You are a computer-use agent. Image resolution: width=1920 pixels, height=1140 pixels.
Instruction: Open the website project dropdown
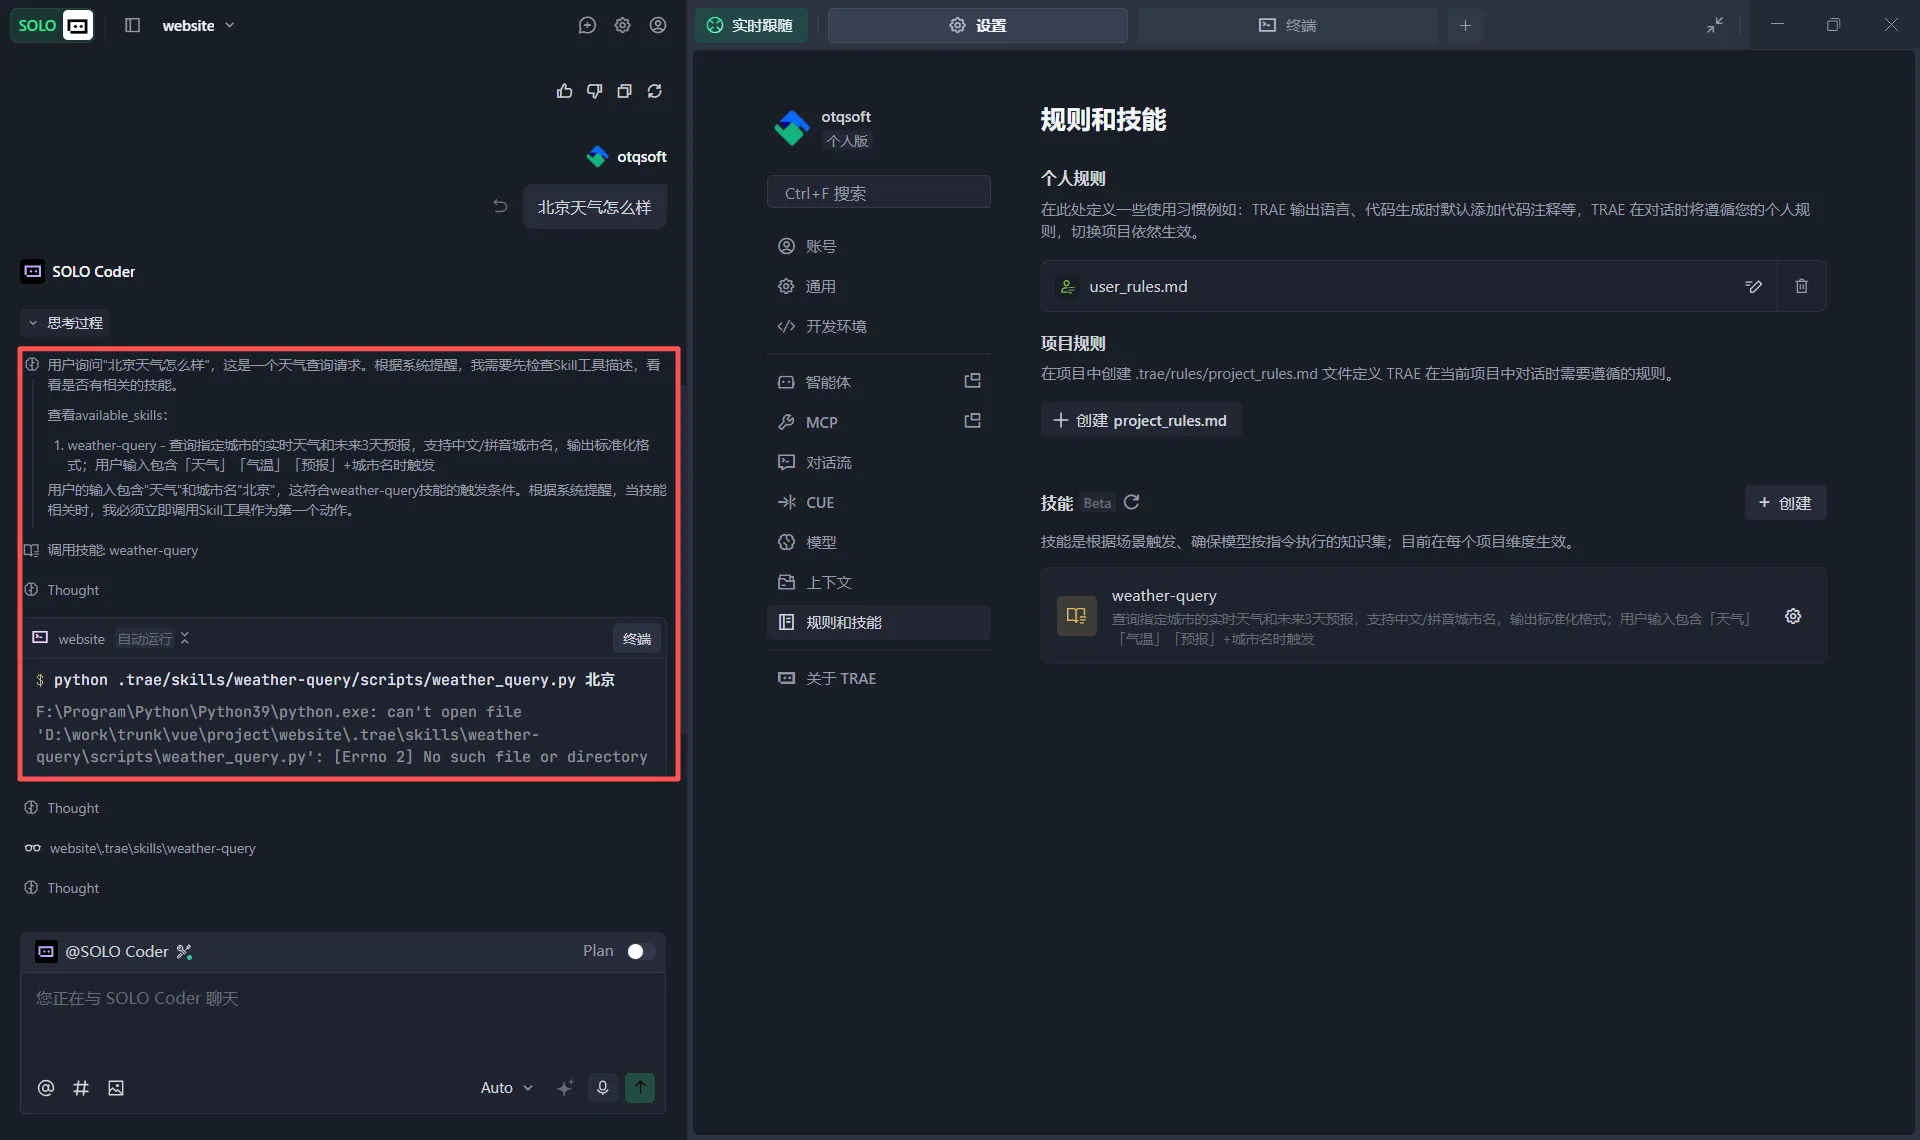tap(198, 25)
